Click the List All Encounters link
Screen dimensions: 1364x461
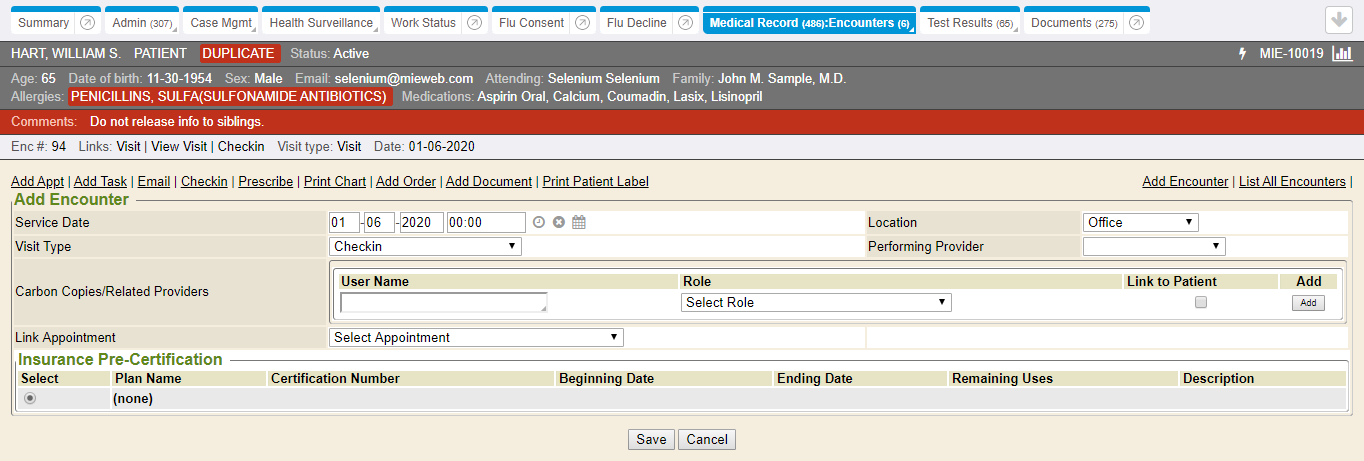[x=1292, y=181]
